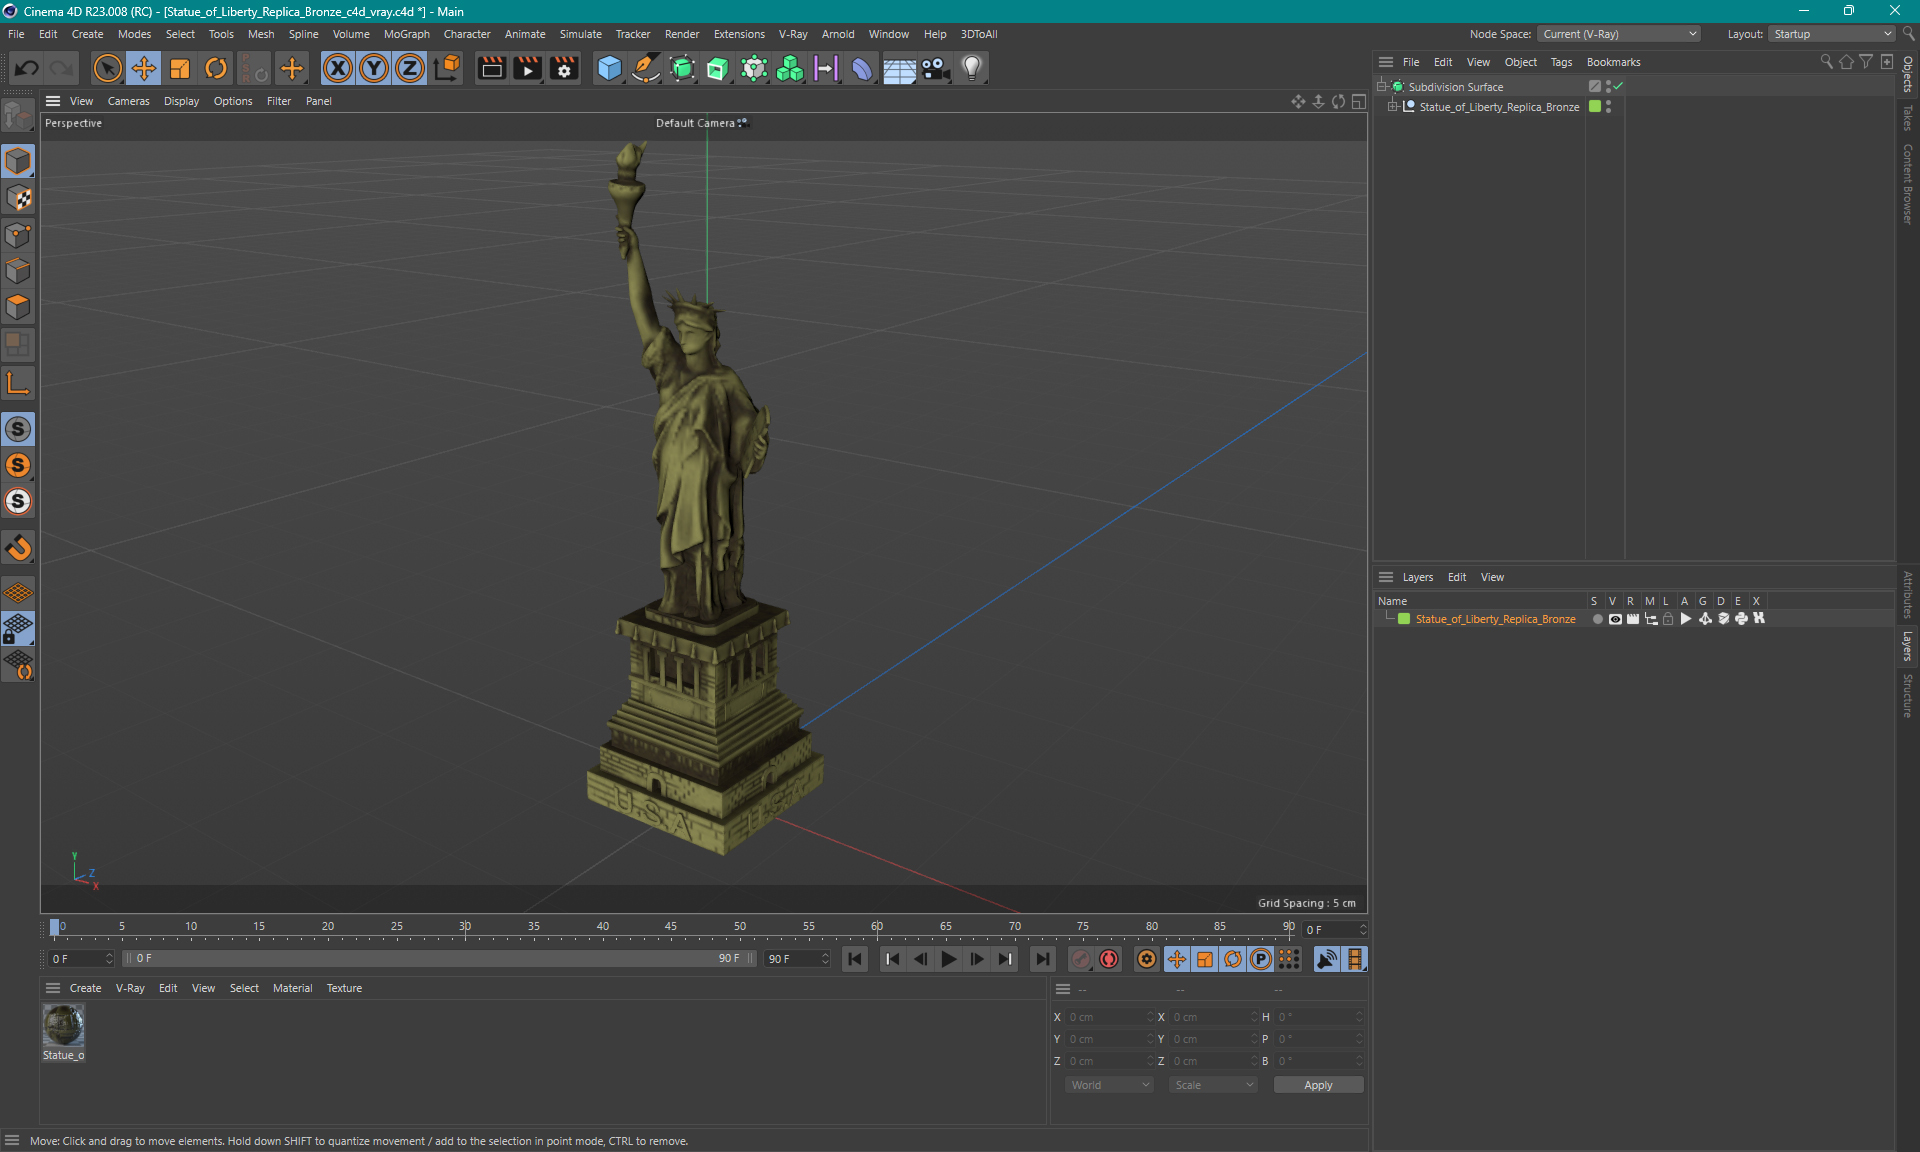The image size is (1920, 1152).
Task: Collapse the Subdivision Surface tree item
Action: coord(1382,86)
